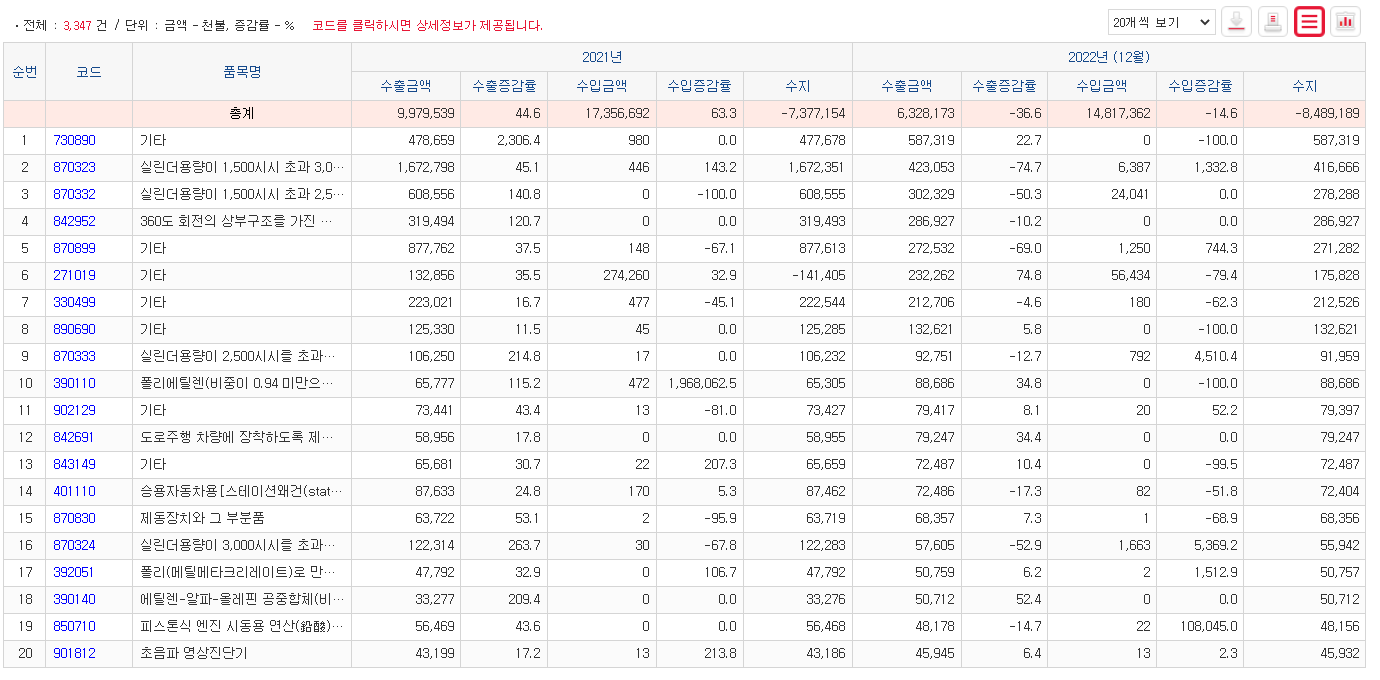Open code link 390140

coord(75,600)
